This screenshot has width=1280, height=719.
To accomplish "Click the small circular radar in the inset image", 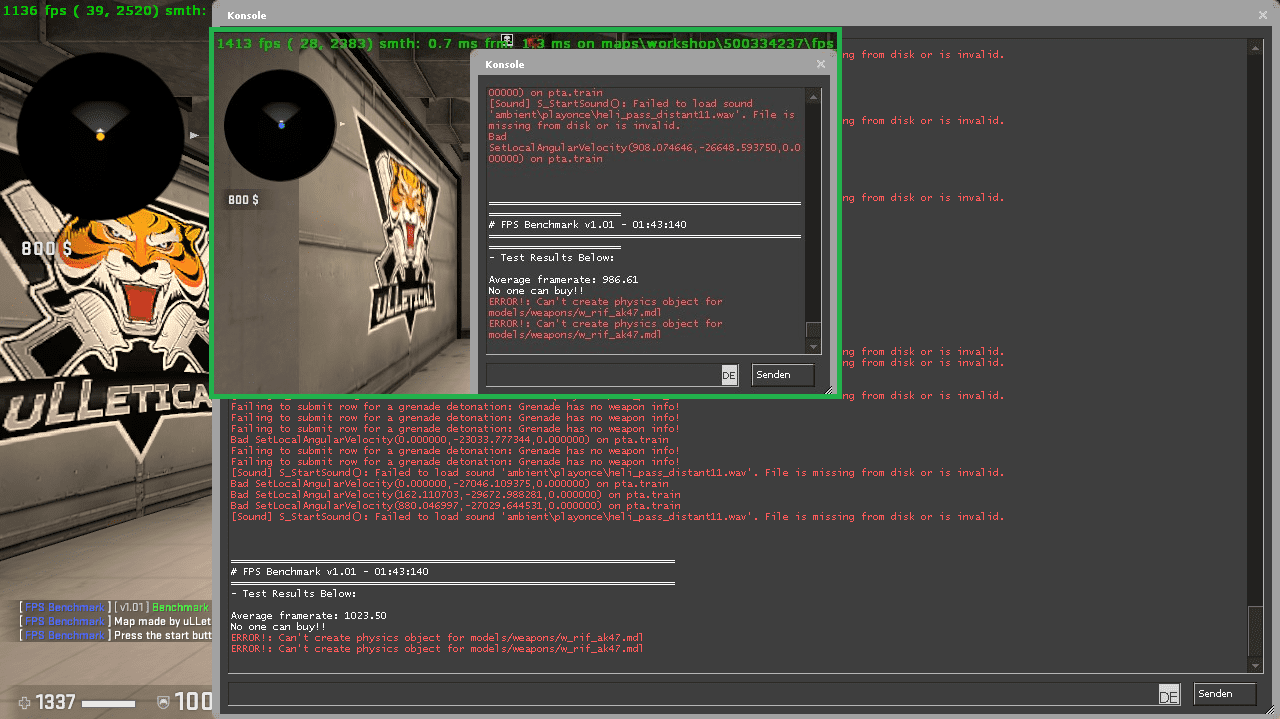I will pos(280,125).
